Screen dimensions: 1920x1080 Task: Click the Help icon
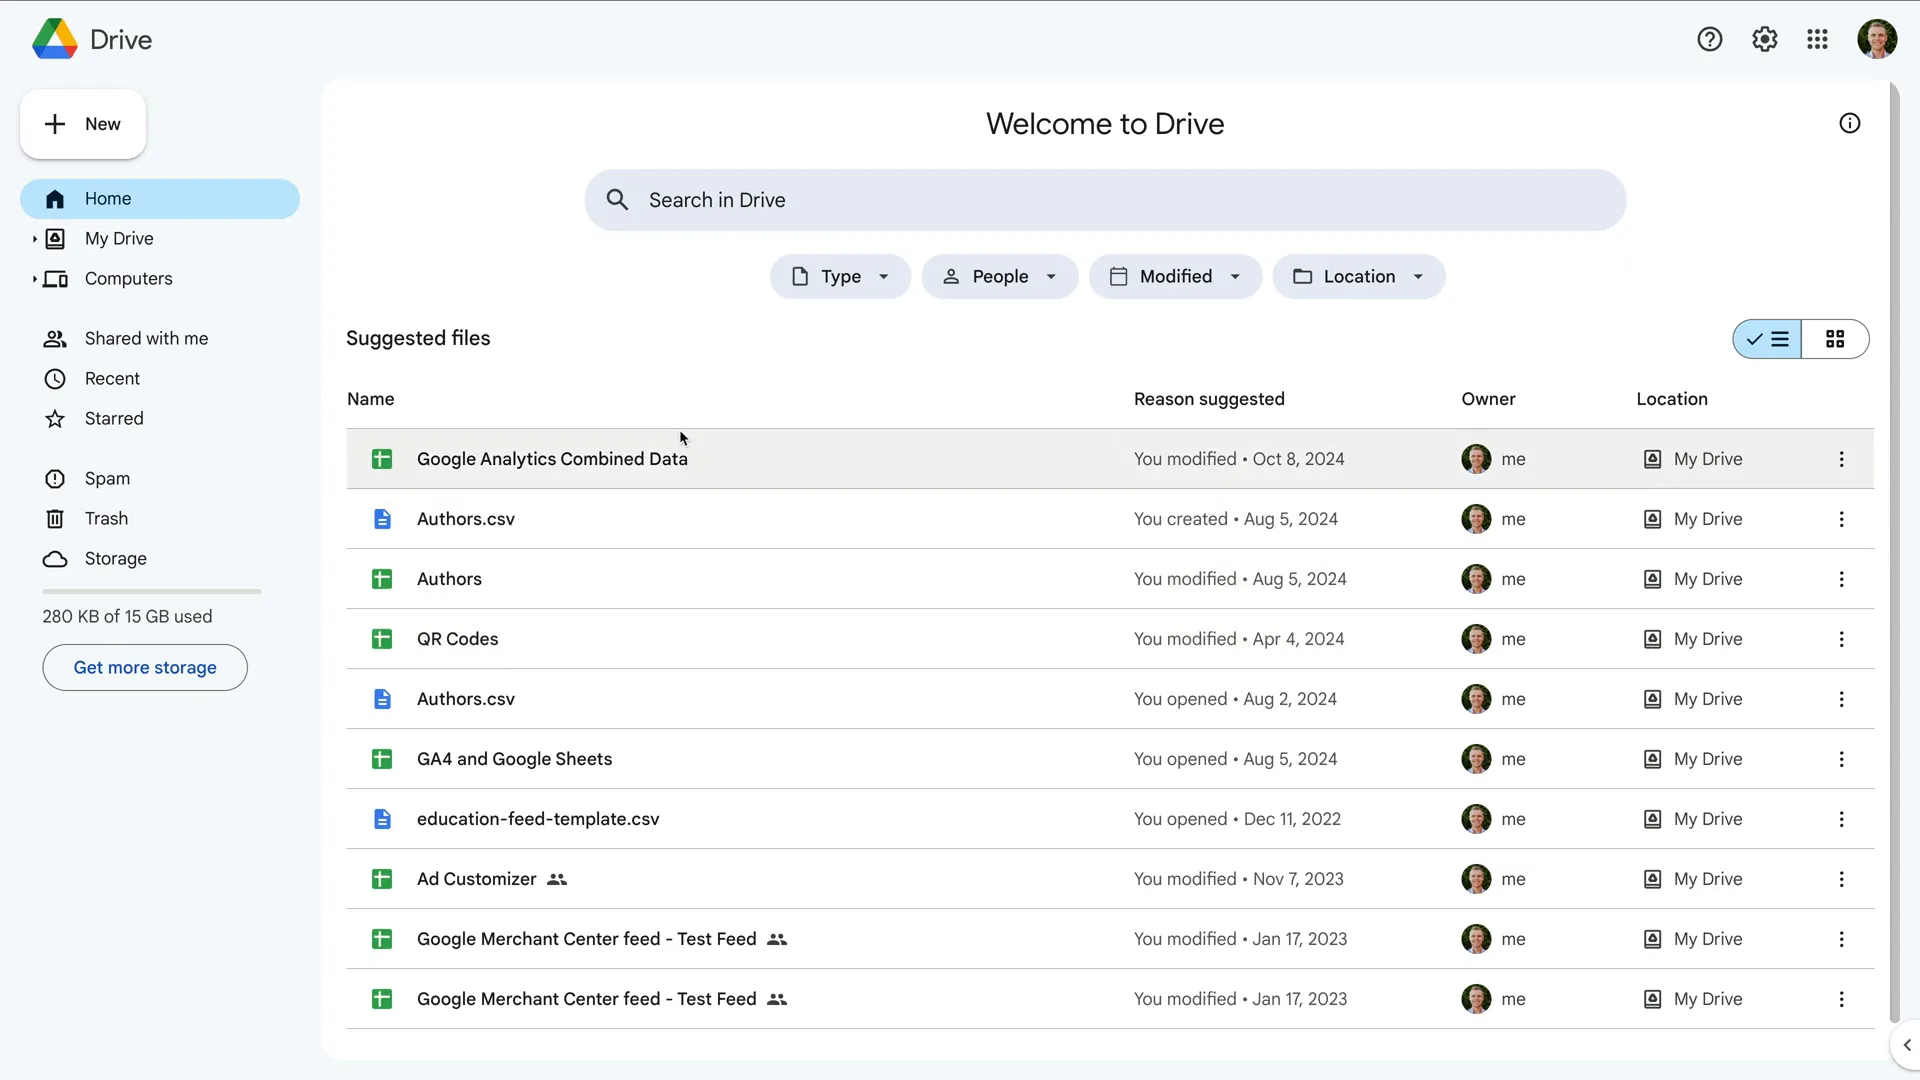1710,39
